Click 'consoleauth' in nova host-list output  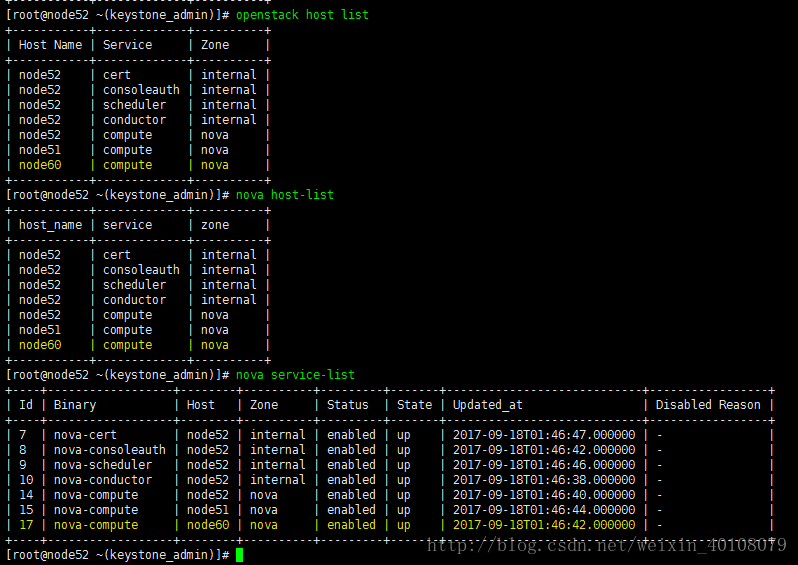(141, 270)
